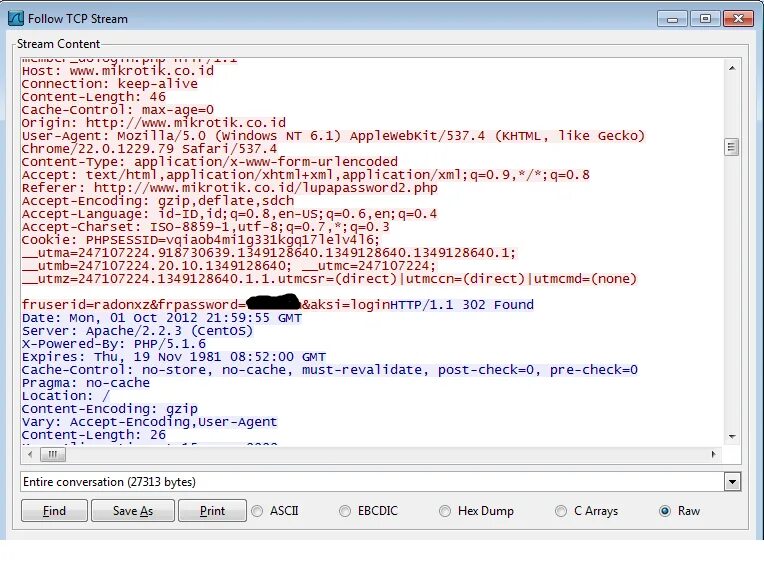The width and height of the screenshot is (764, 586).
Task: Click the Print button
Action: coord(212,510)
